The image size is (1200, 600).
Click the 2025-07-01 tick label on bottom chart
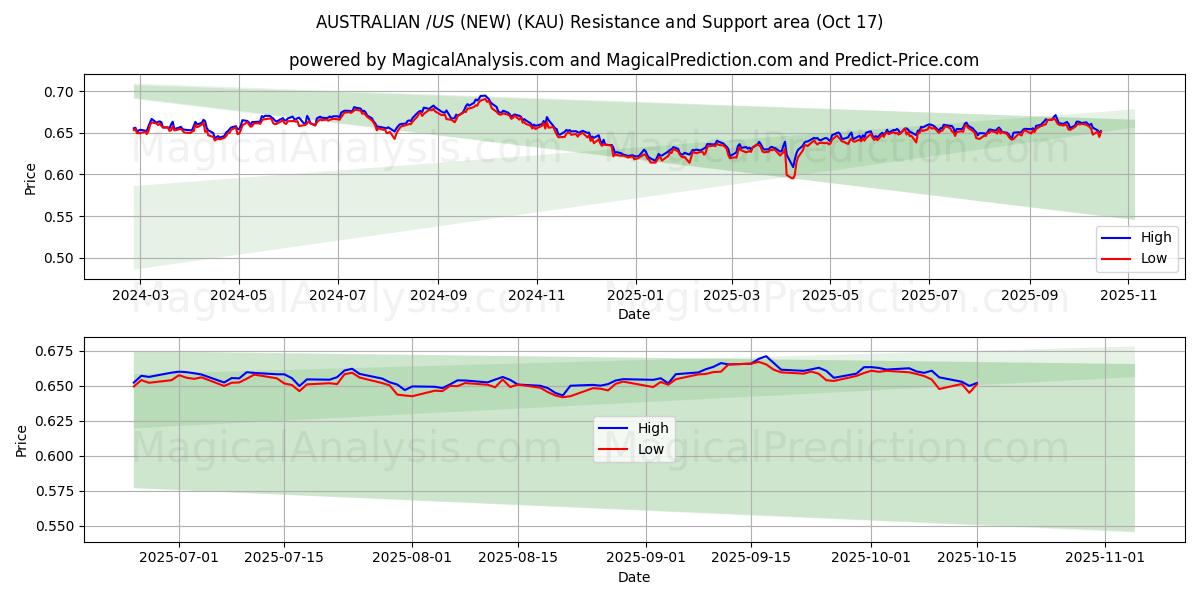tap(179, 558)
